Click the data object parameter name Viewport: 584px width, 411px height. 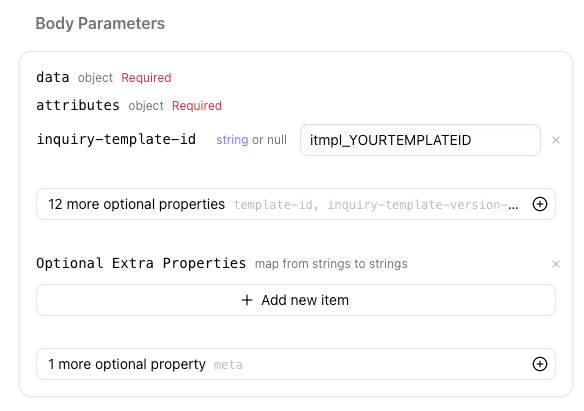click(x=53, y=77)
